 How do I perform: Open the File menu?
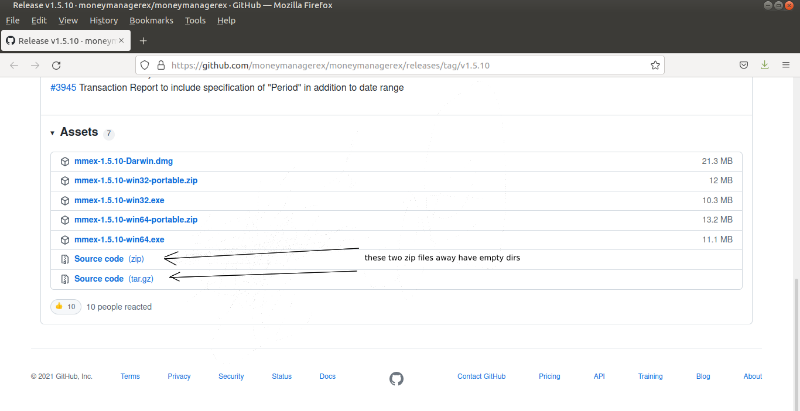[12, 20]
